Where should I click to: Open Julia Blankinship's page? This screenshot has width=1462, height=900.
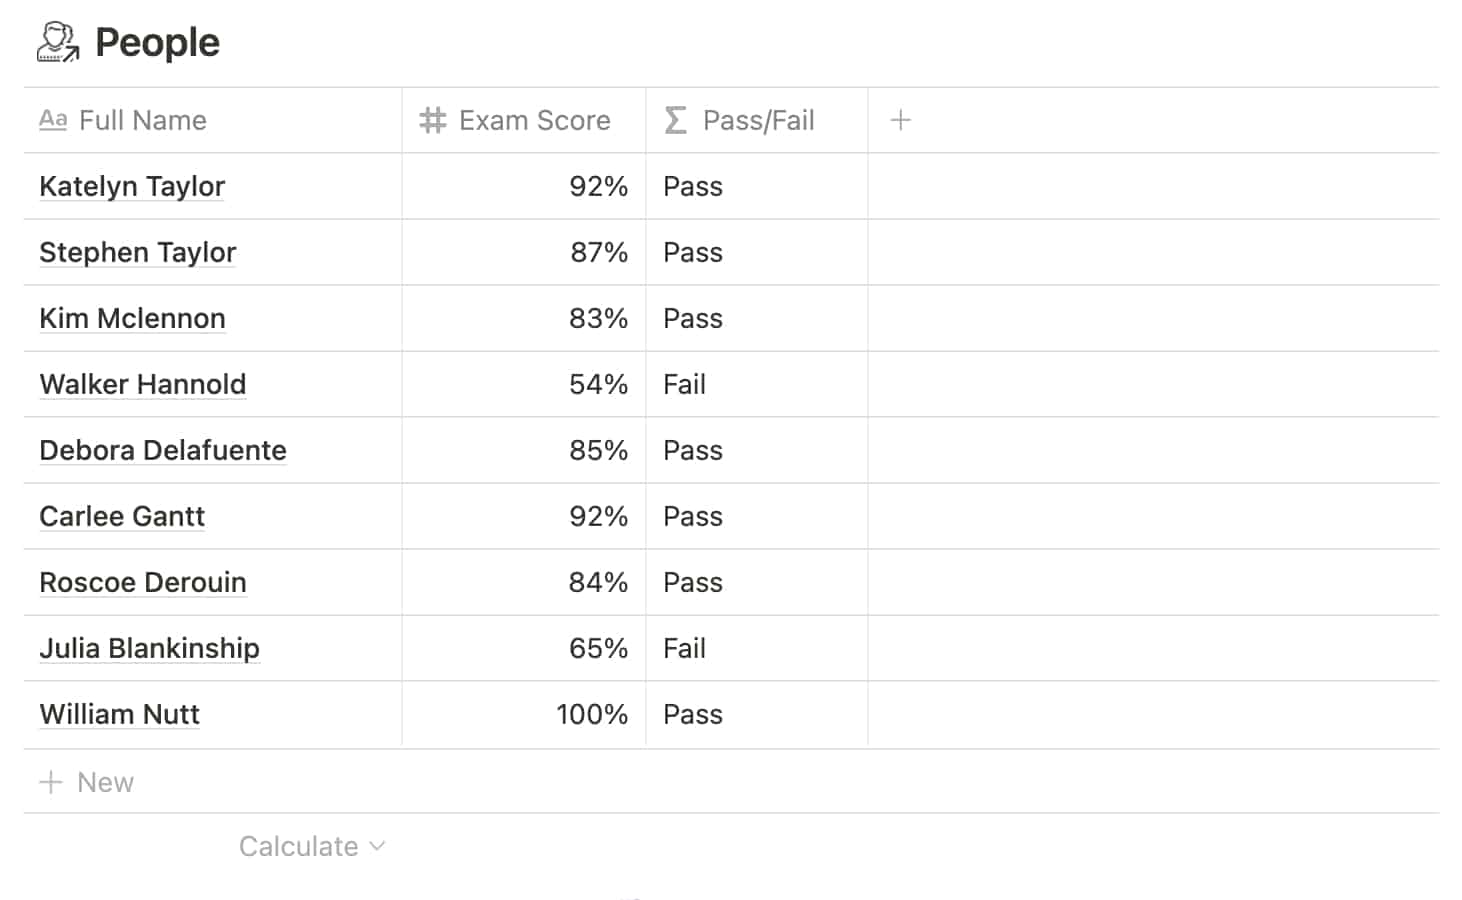point(150,648)
